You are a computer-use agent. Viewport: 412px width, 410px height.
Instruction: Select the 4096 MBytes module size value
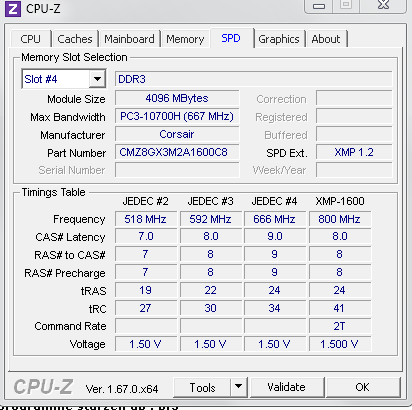[177, 98]
